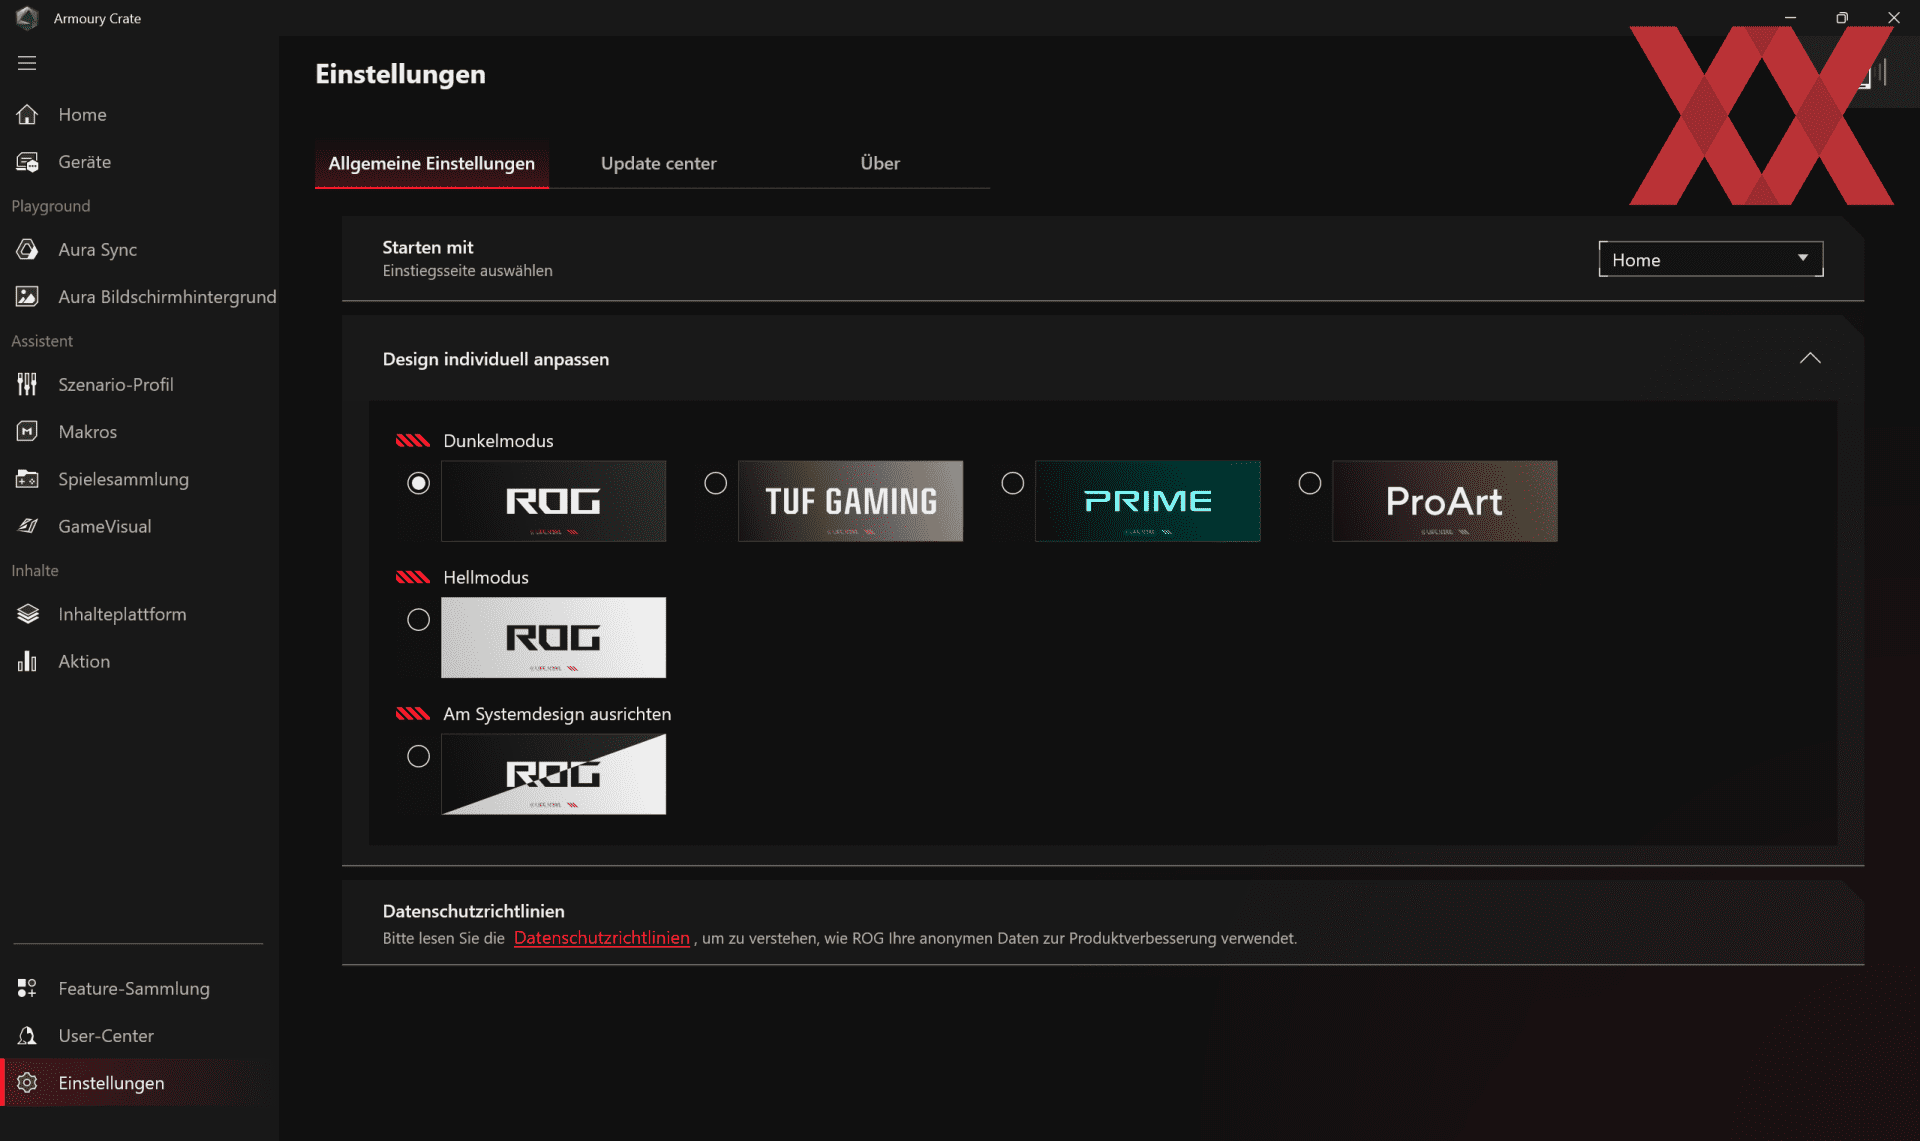This screenshot has width=1920, height=1141.
Task: Click the Aura Sync icon
Action: [x=27, y=250]
